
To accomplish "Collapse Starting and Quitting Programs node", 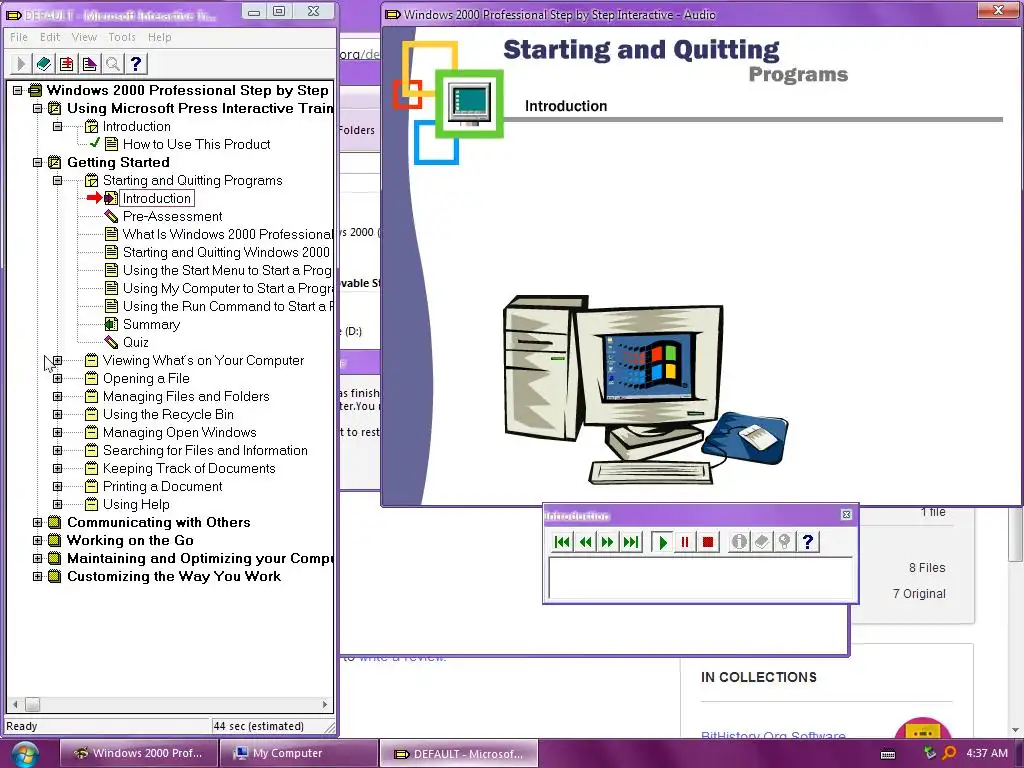I will click(x=57, y=180).
